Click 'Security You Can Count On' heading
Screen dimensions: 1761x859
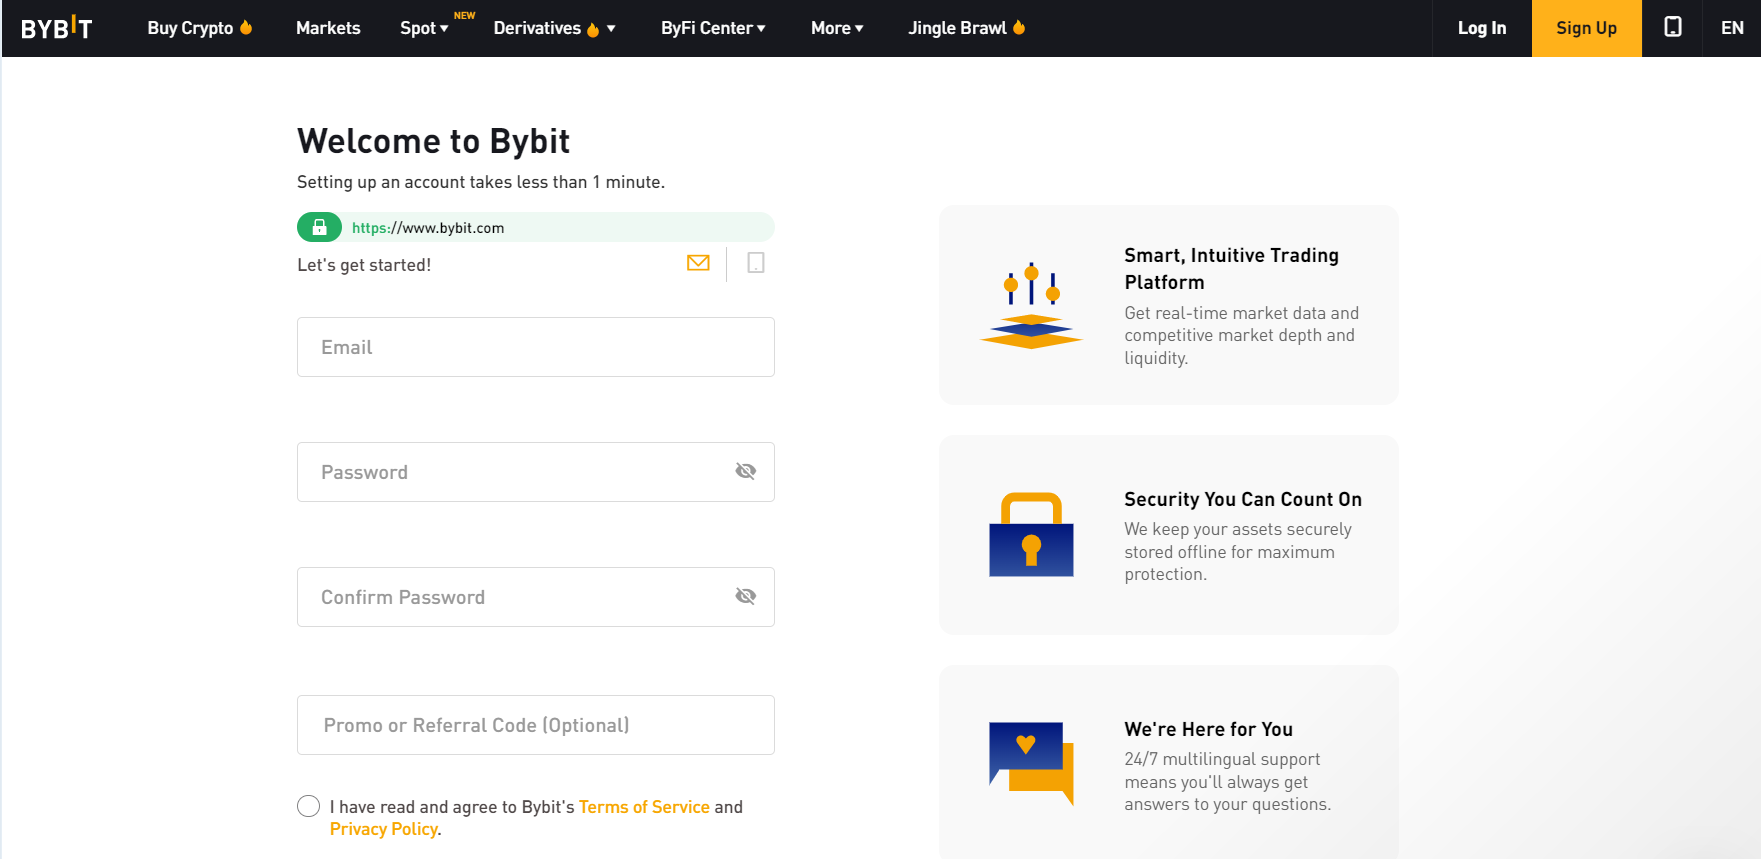click(x=1243, y=499)
